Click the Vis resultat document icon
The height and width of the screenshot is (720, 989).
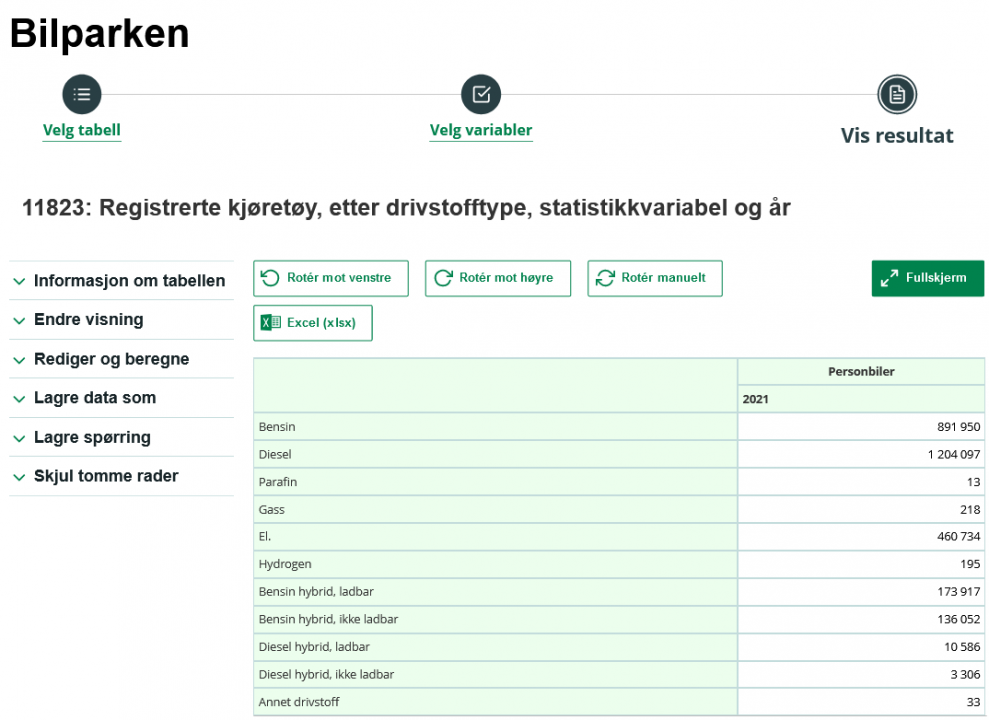coord(896,93)
